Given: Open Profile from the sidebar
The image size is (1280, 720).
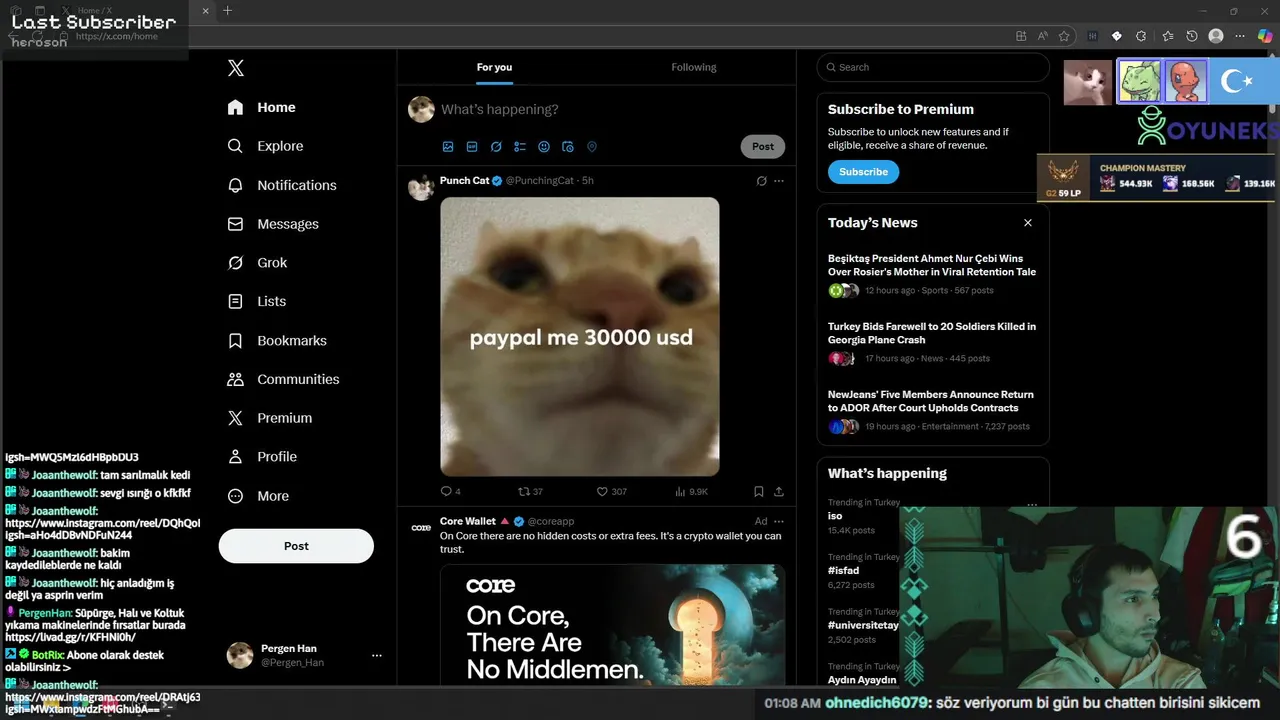Looking at the screenshot, I should 262,456.
